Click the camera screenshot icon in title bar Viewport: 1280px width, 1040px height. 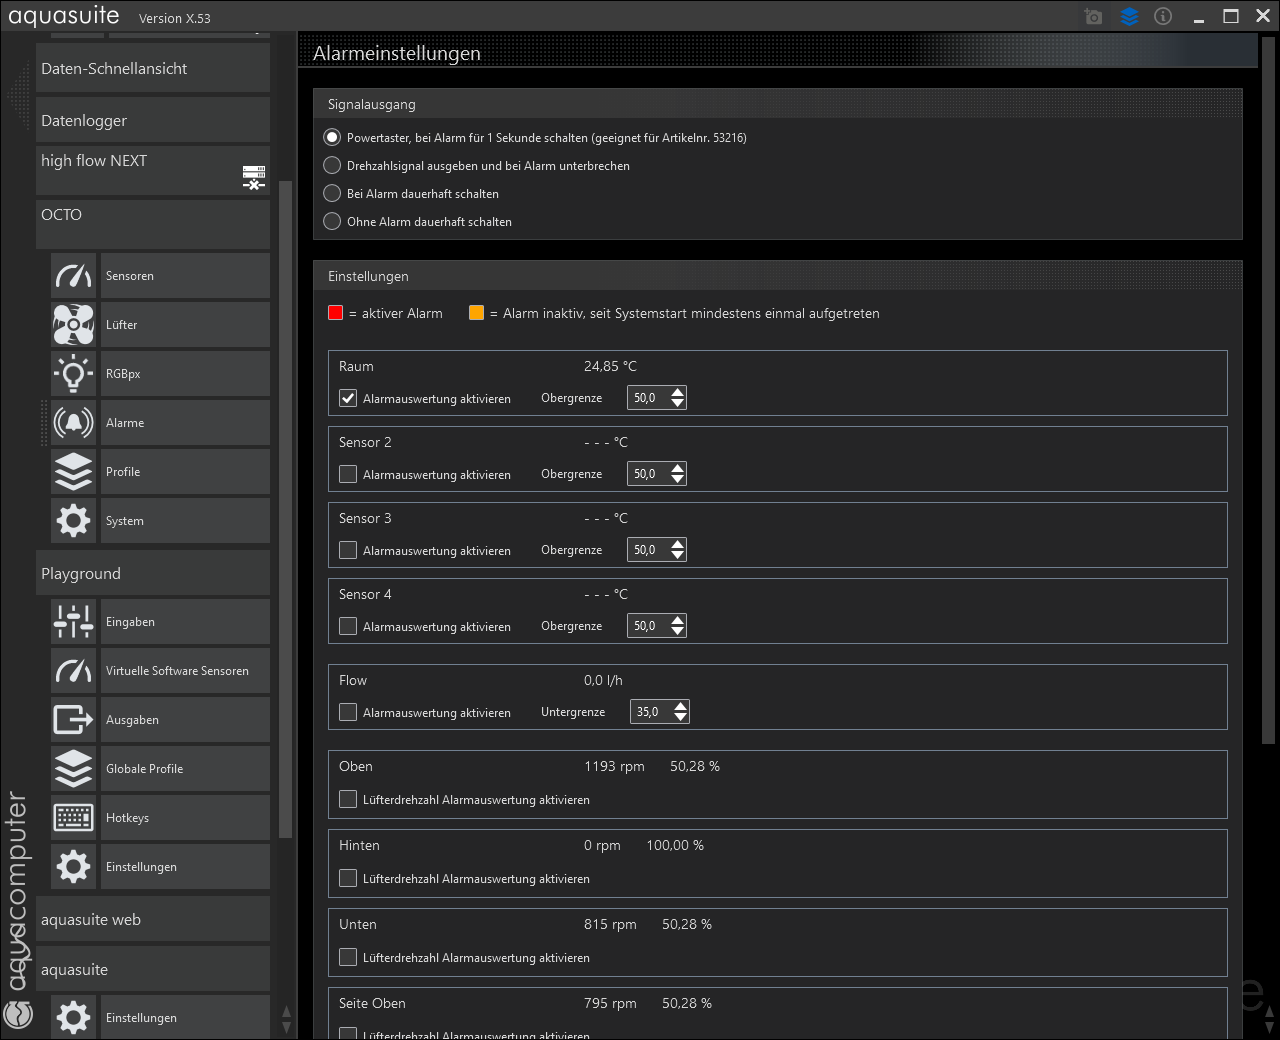coord(1094,17)
